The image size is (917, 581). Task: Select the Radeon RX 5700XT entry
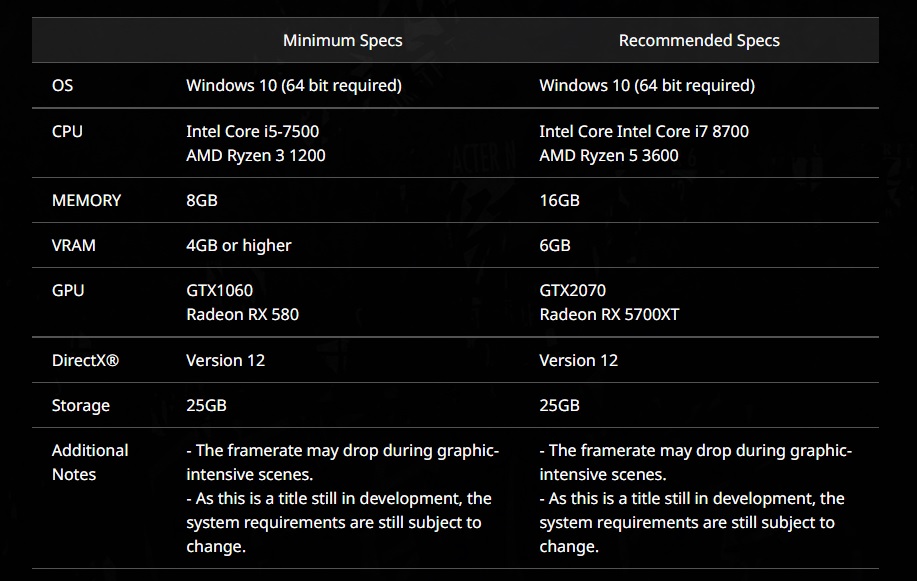[611, 314]
